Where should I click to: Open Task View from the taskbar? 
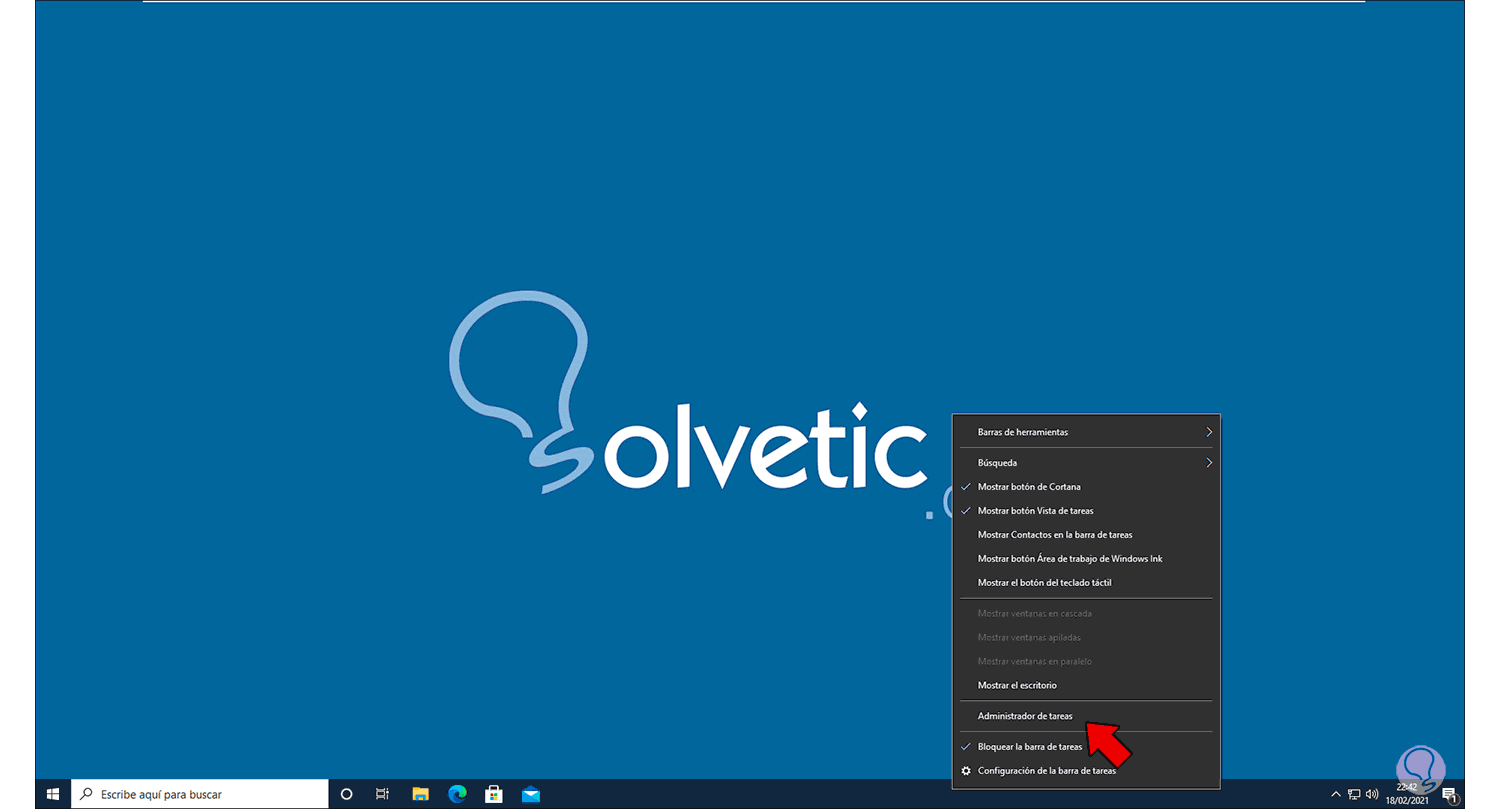point(381,793)
